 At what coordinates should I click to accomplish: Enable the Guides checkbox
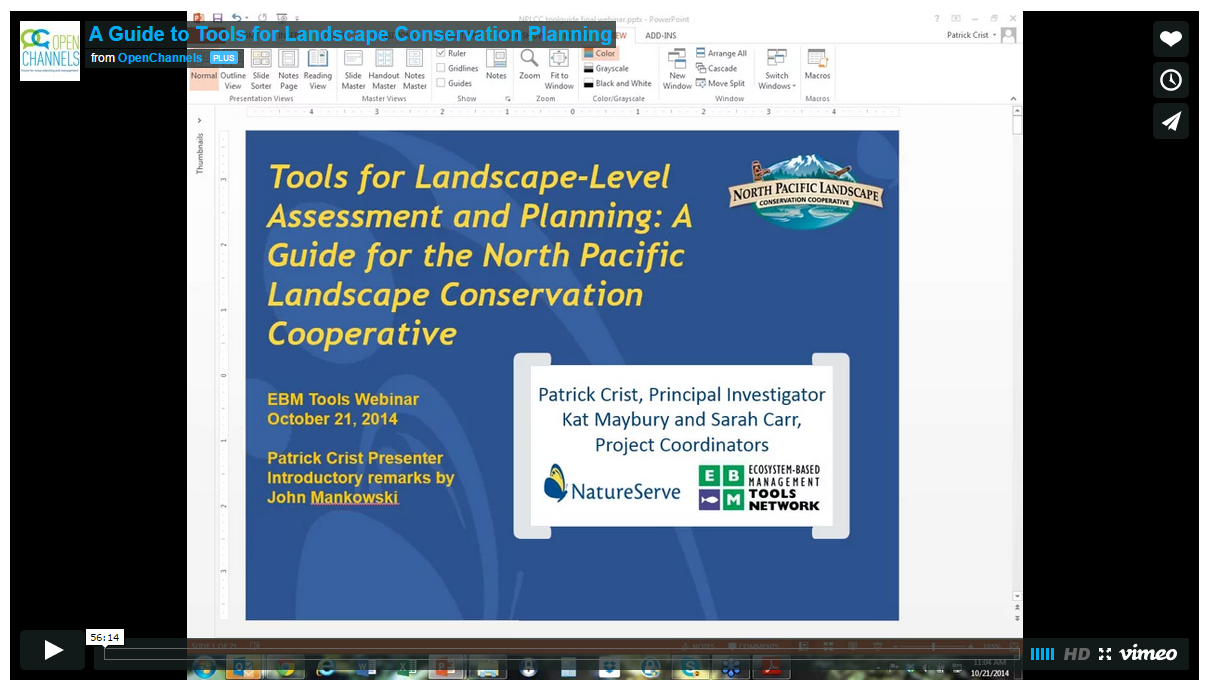[441, 83]
